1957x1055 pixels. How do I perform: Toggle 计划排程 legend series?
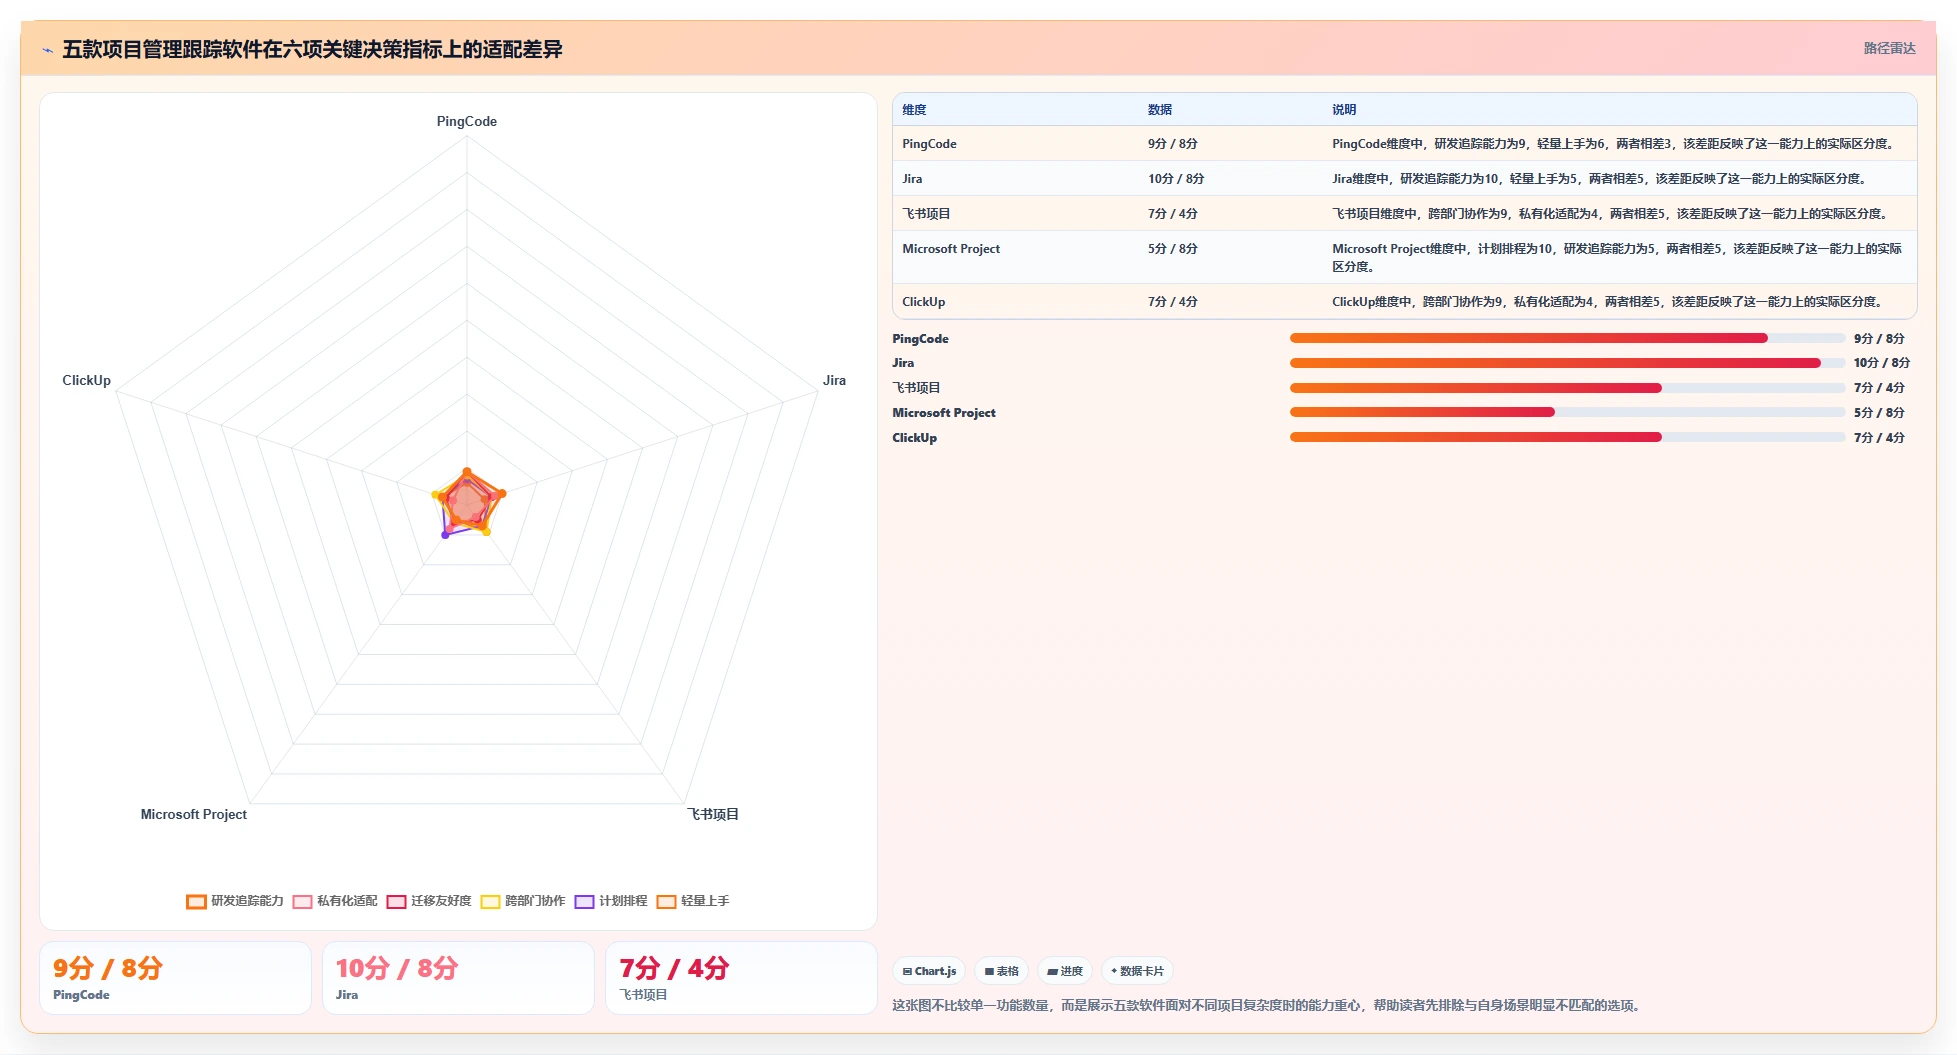click(x=611, y=901)
